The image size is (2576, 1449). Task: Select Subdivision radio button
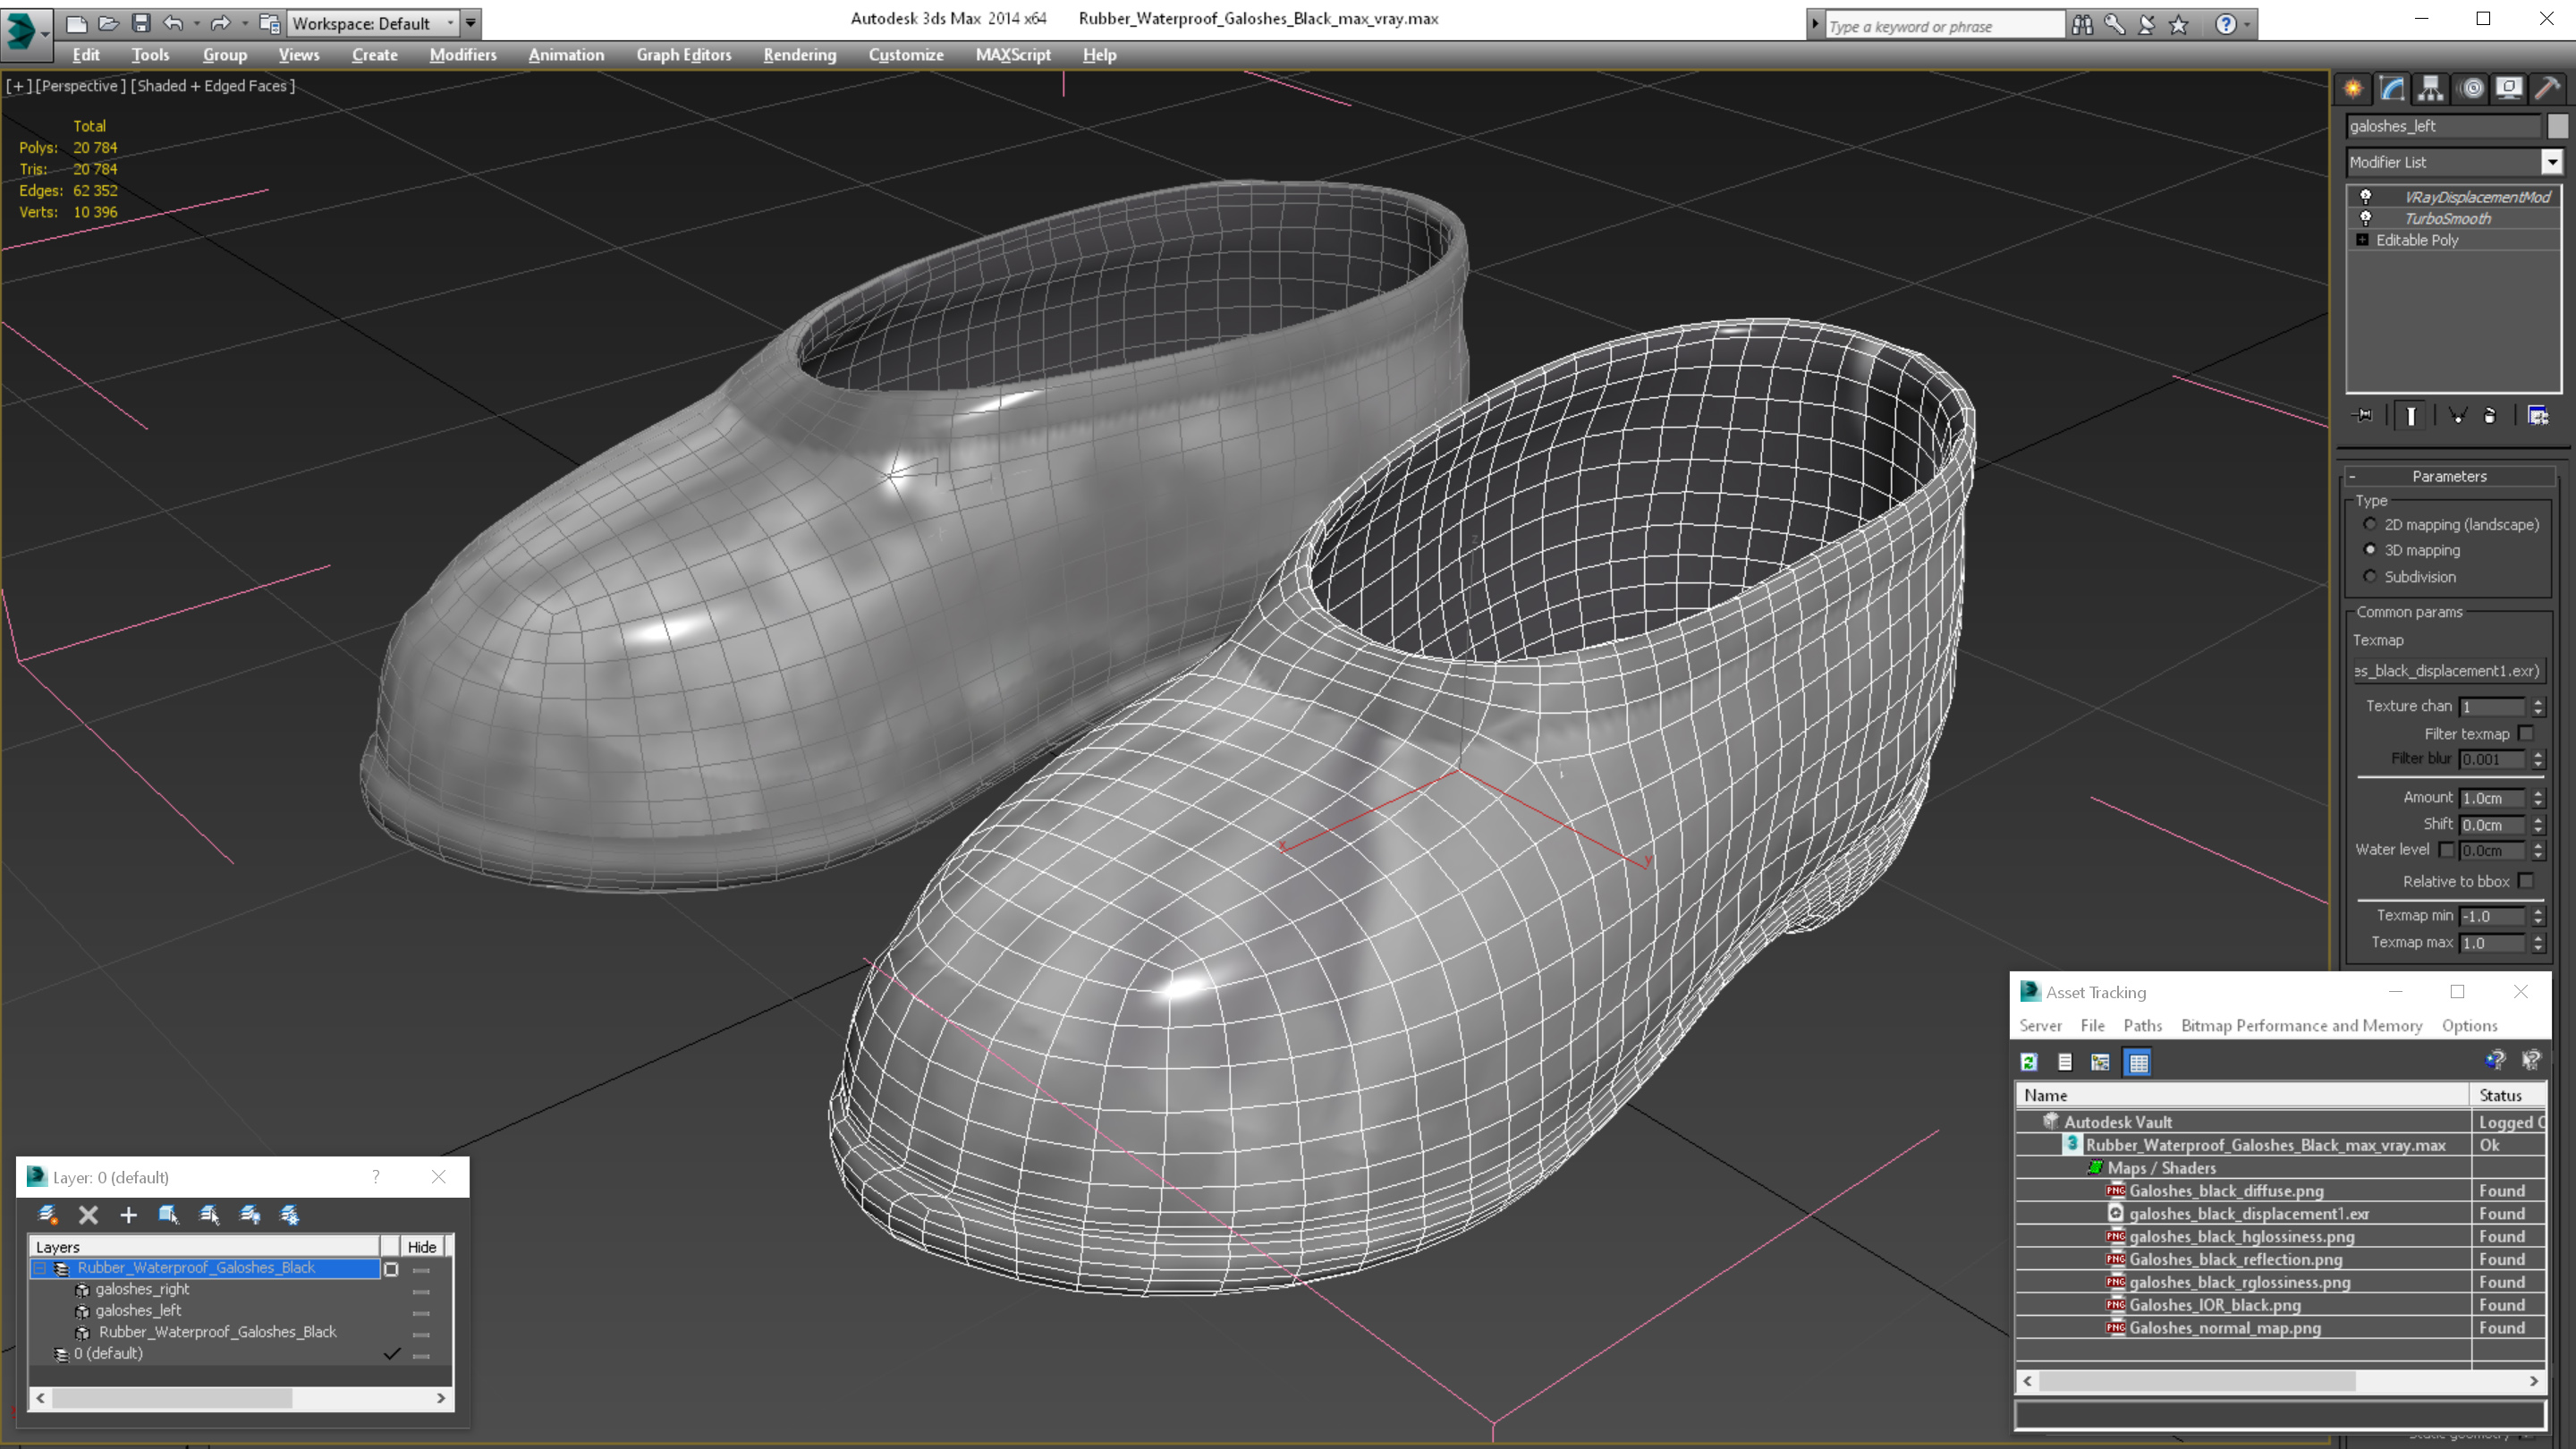(2369, 576)
